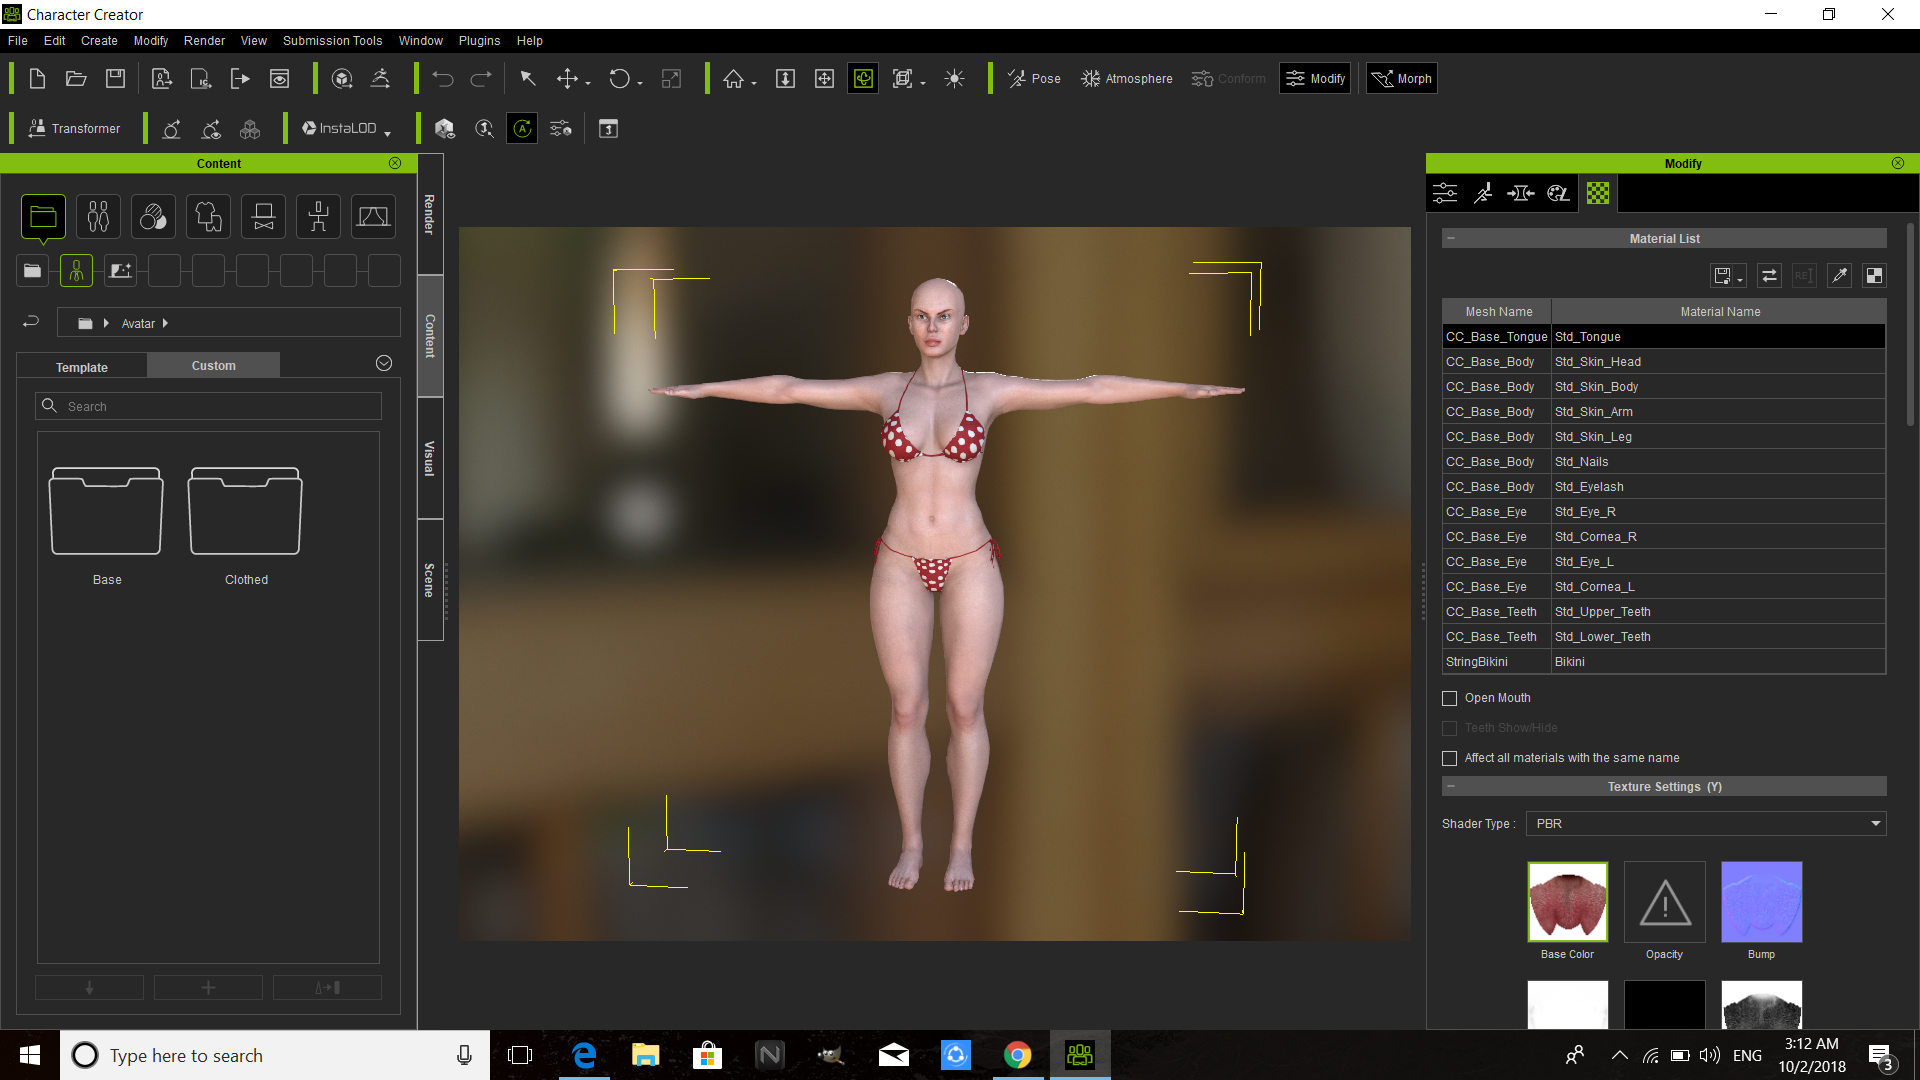1920x1080 pixels.
Task: Click the Opacity texture slot
Action: (x=1664, y=902)
